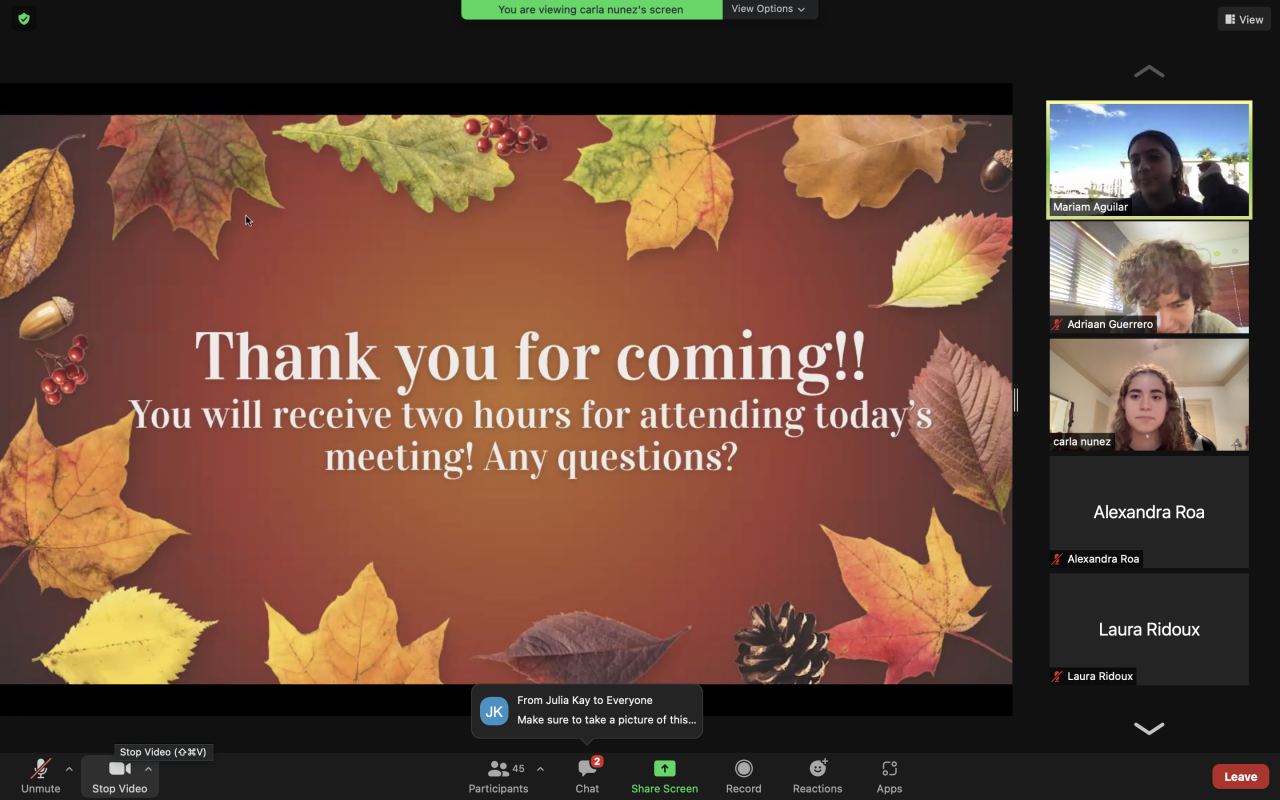The image size is (1280, 800).
Task: Expand audio options caret next to Unmute
Action: pyautogui.click(x=69, y=769)
